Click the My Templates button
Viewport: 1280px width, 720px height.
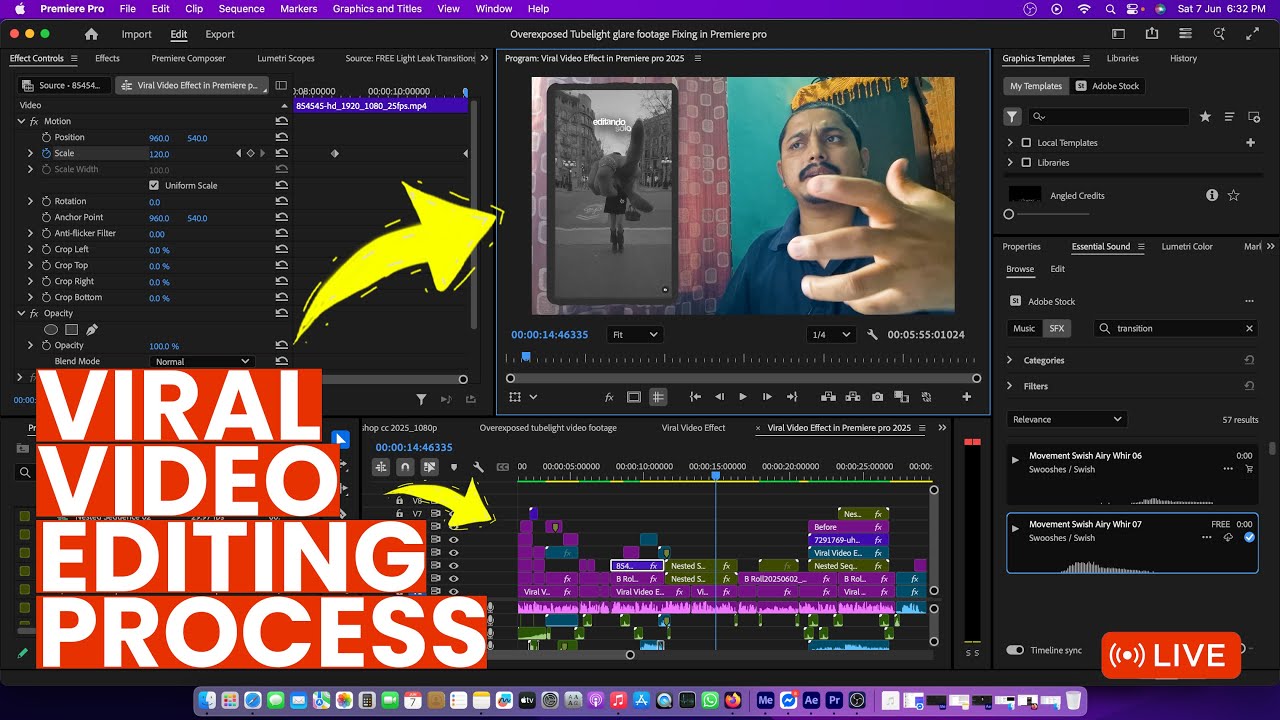1036,86
